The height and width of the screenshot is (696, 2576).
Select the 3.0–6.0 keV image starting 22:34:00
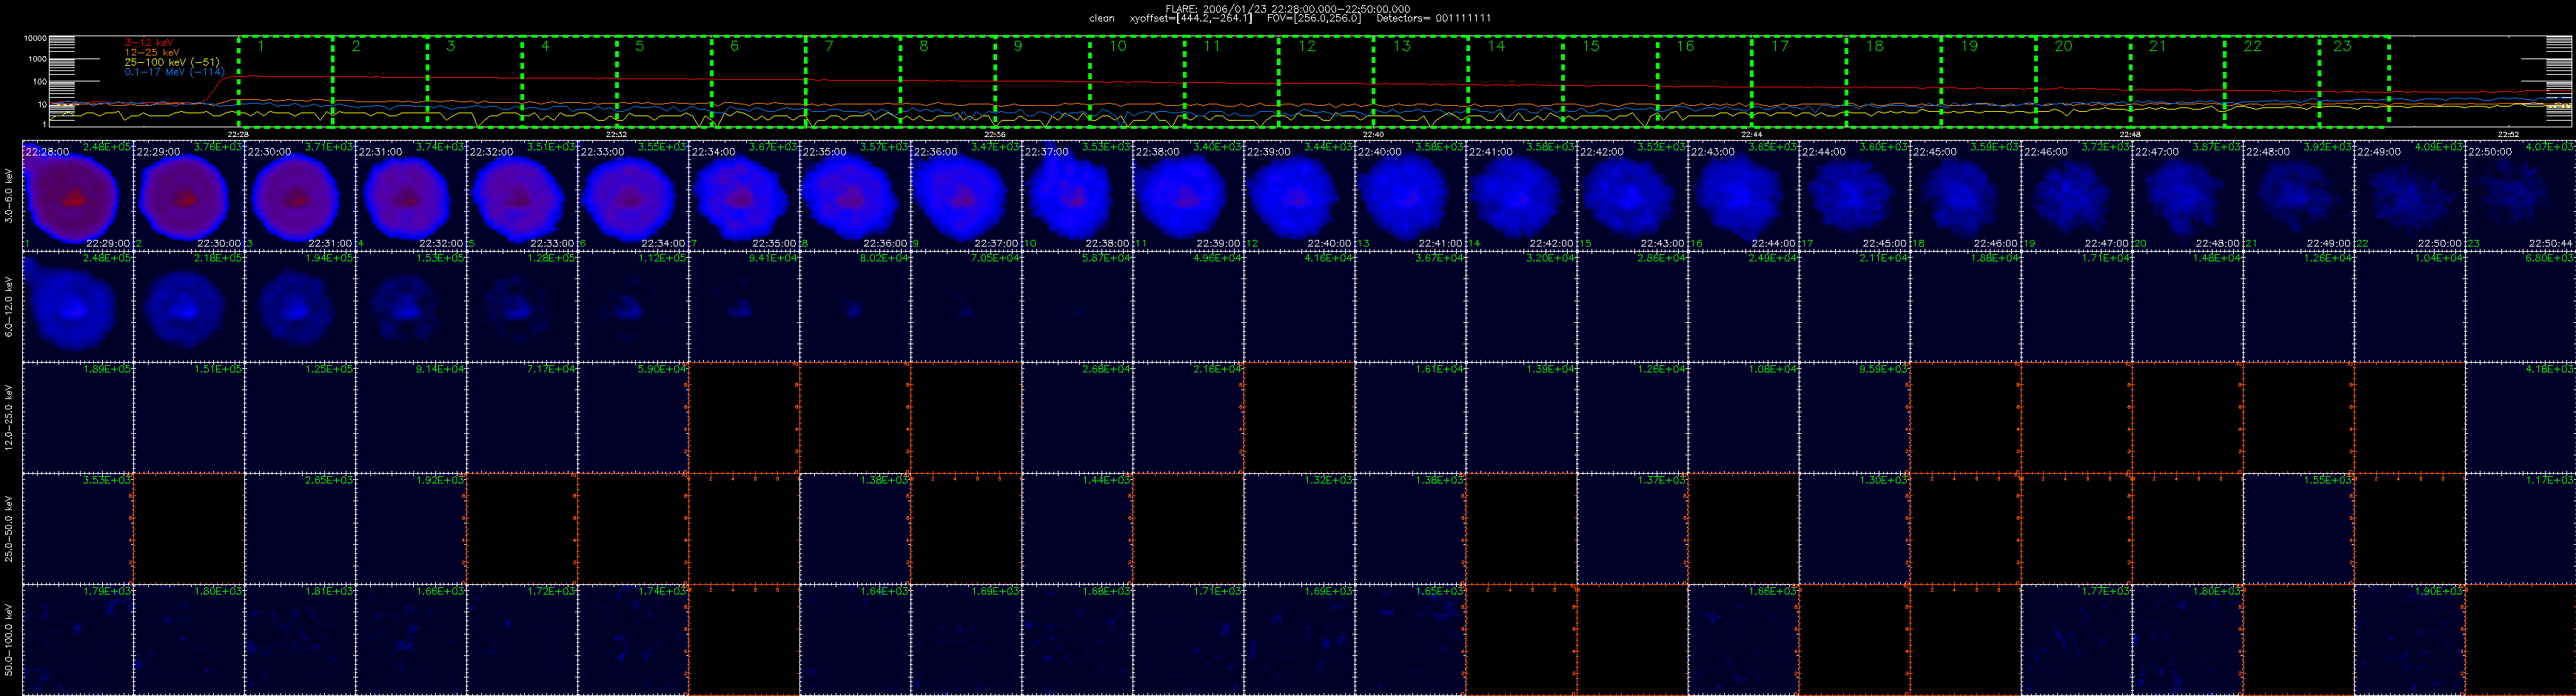(744, 196)
